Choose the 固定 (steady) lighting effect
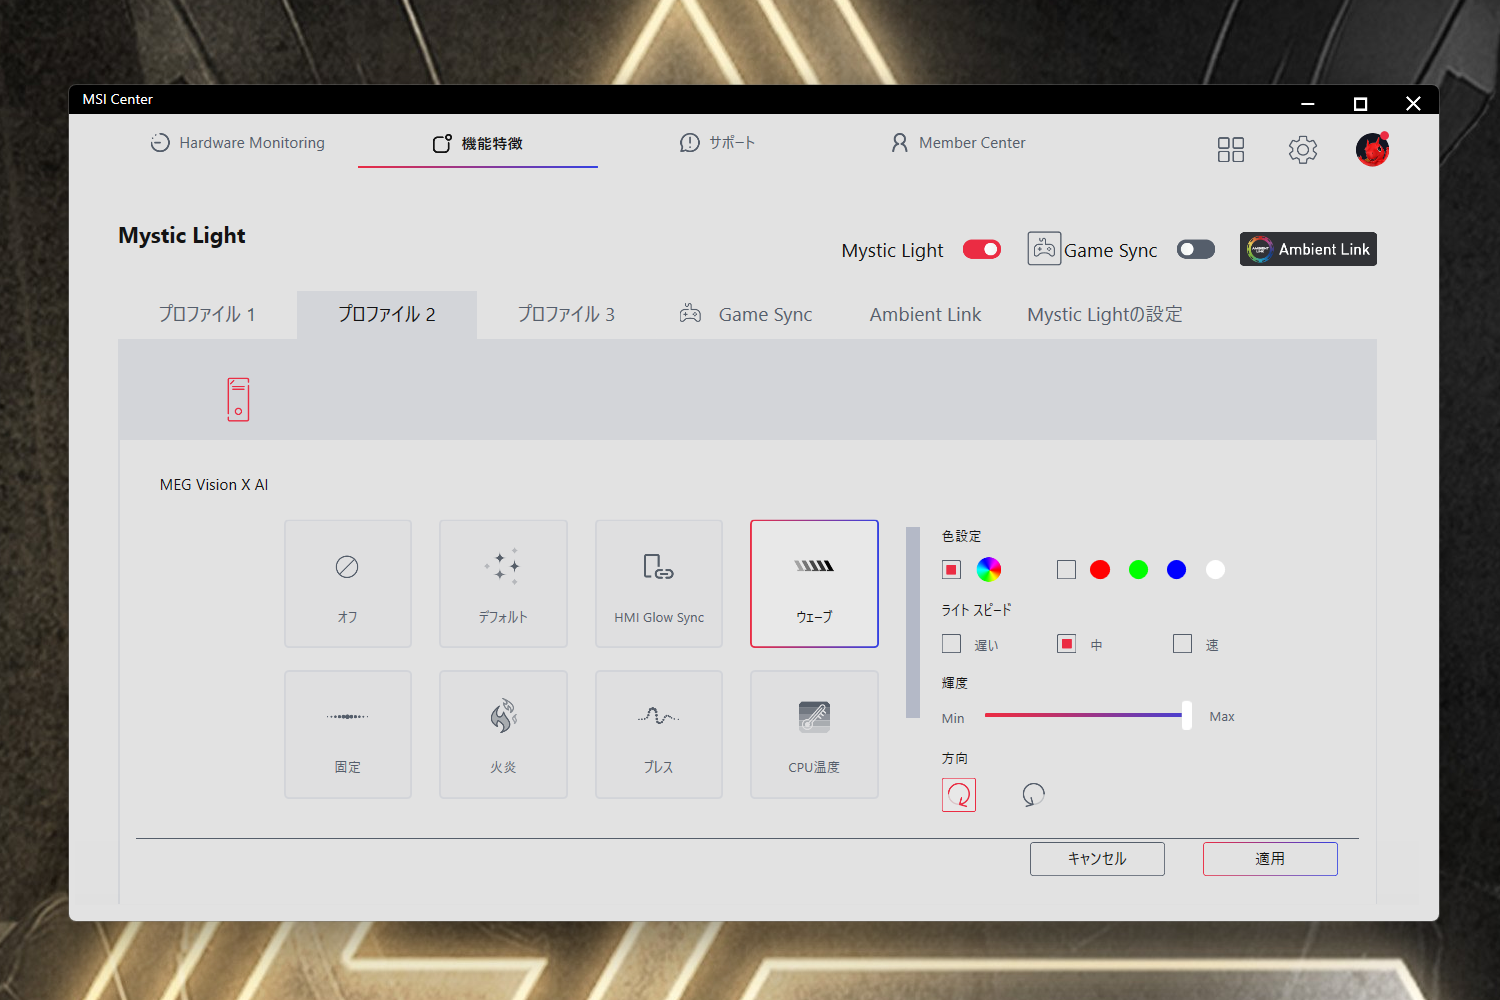The height and width of the screenshot is (1000, 1500). tap(347, 734)
